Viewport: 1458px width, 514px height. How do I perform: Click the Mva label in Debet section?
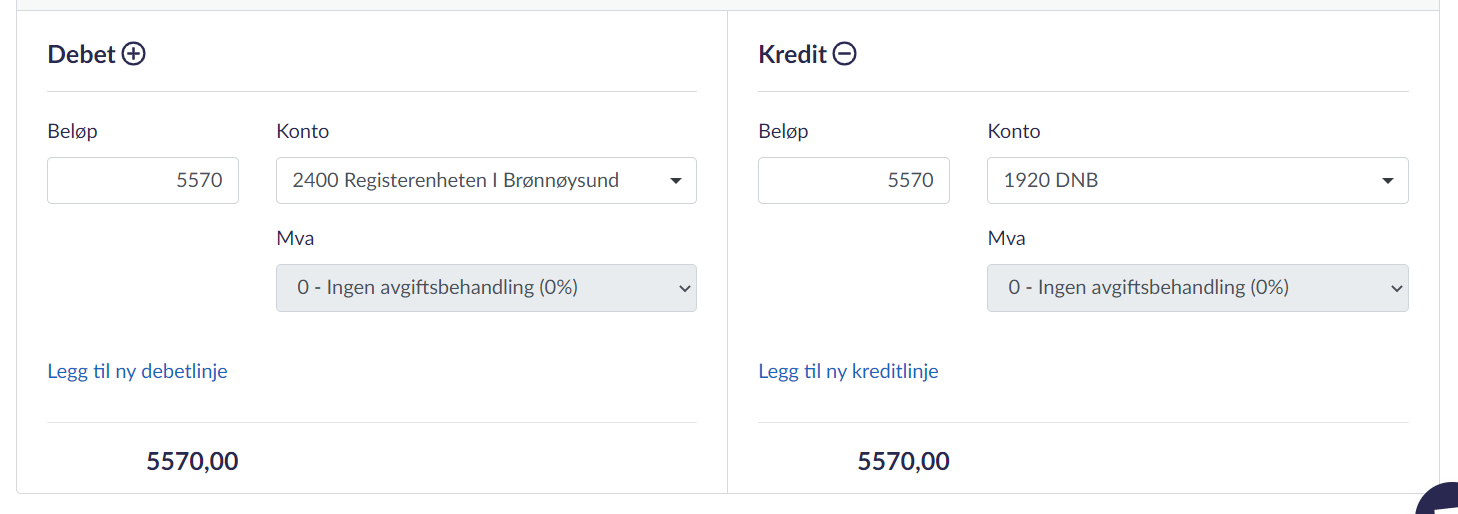pyautogui.click(x=295, y=238)
